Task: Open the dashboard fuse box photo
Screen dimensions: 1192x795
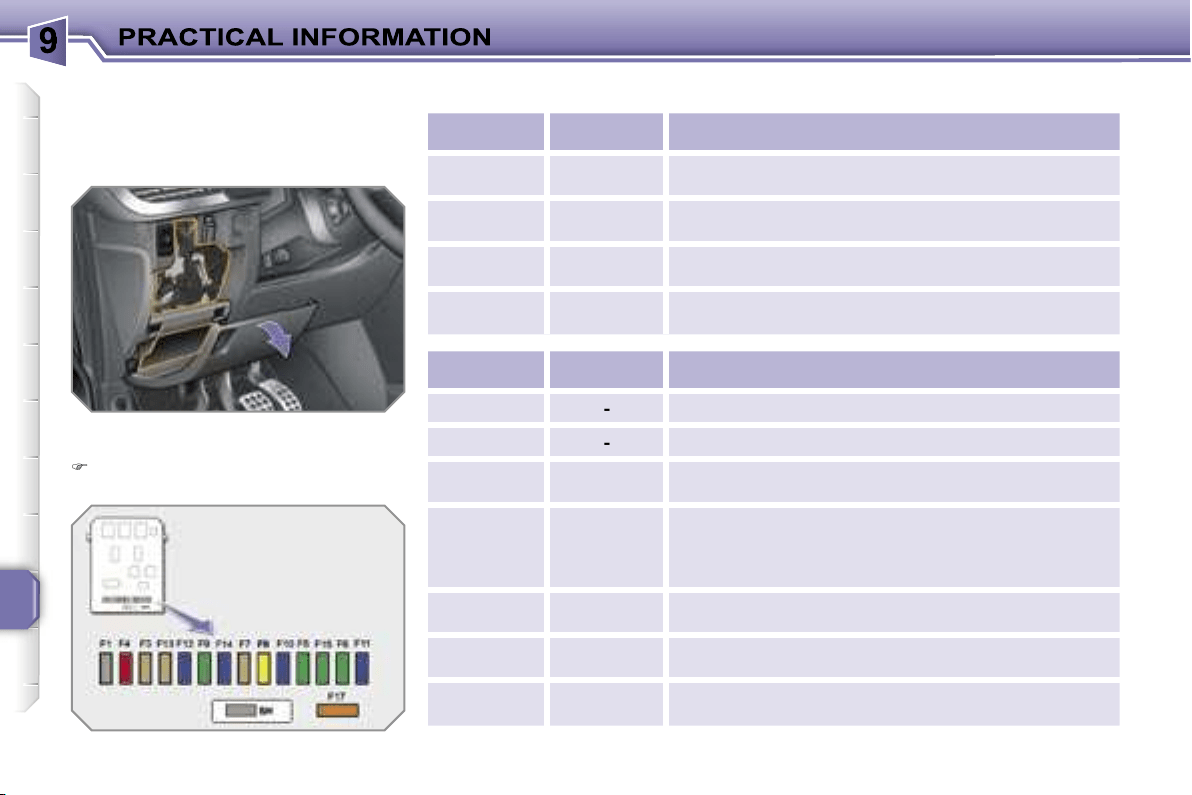Action: 238,299
